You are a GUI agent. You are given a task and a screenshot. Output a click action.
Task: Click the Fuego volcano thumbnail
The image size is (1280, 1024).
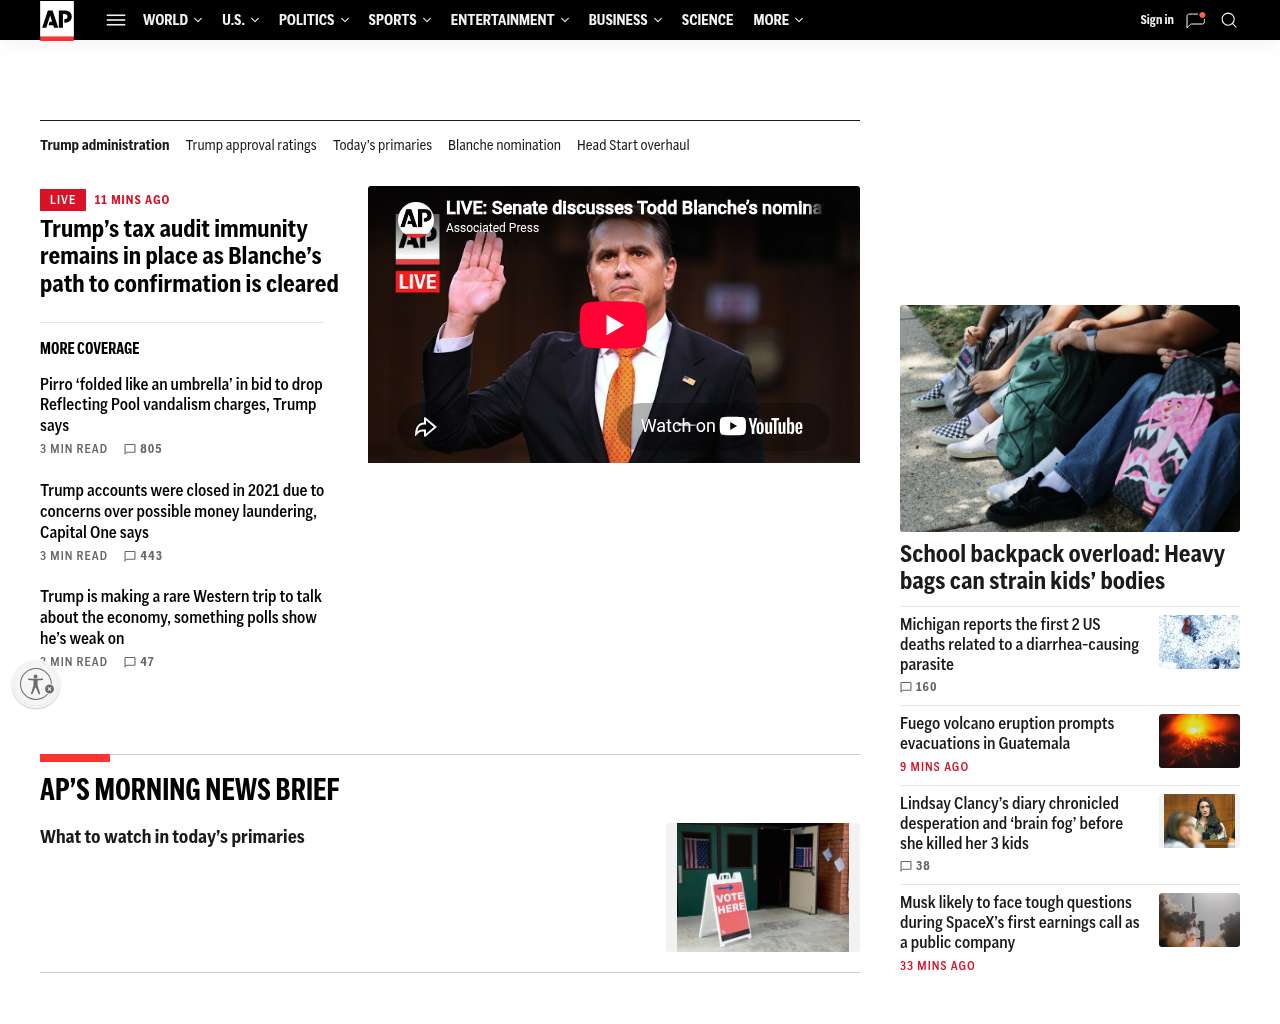[1199, 741]
